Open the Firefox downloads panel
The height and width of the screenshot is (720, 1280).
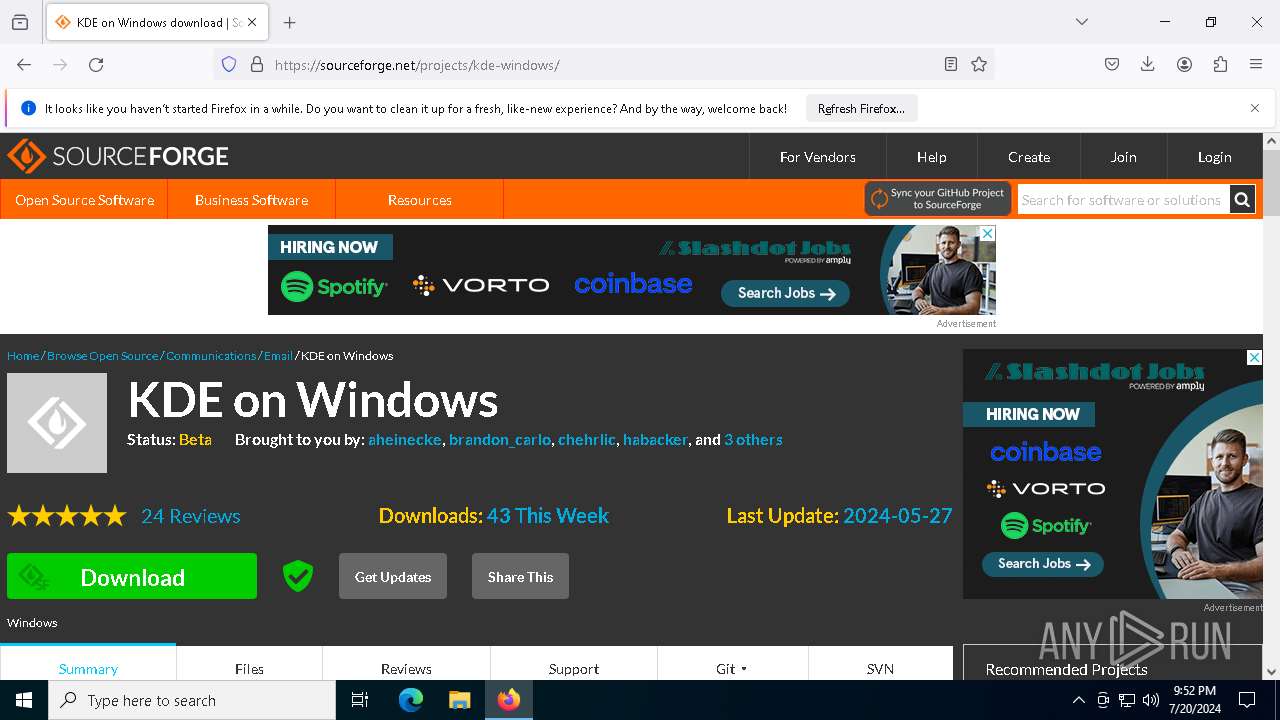[x=1148, y=65]
